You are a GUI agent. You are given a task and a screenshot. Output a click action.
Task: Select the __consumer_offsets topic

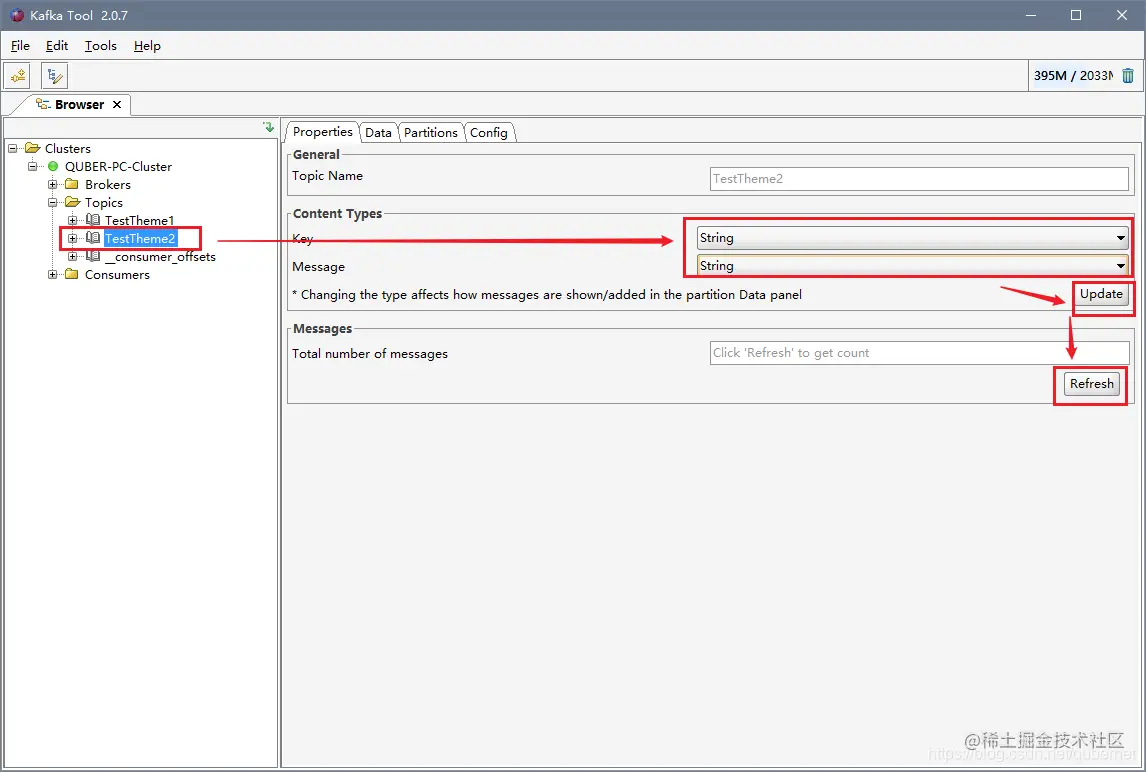(x=160, y=257)
